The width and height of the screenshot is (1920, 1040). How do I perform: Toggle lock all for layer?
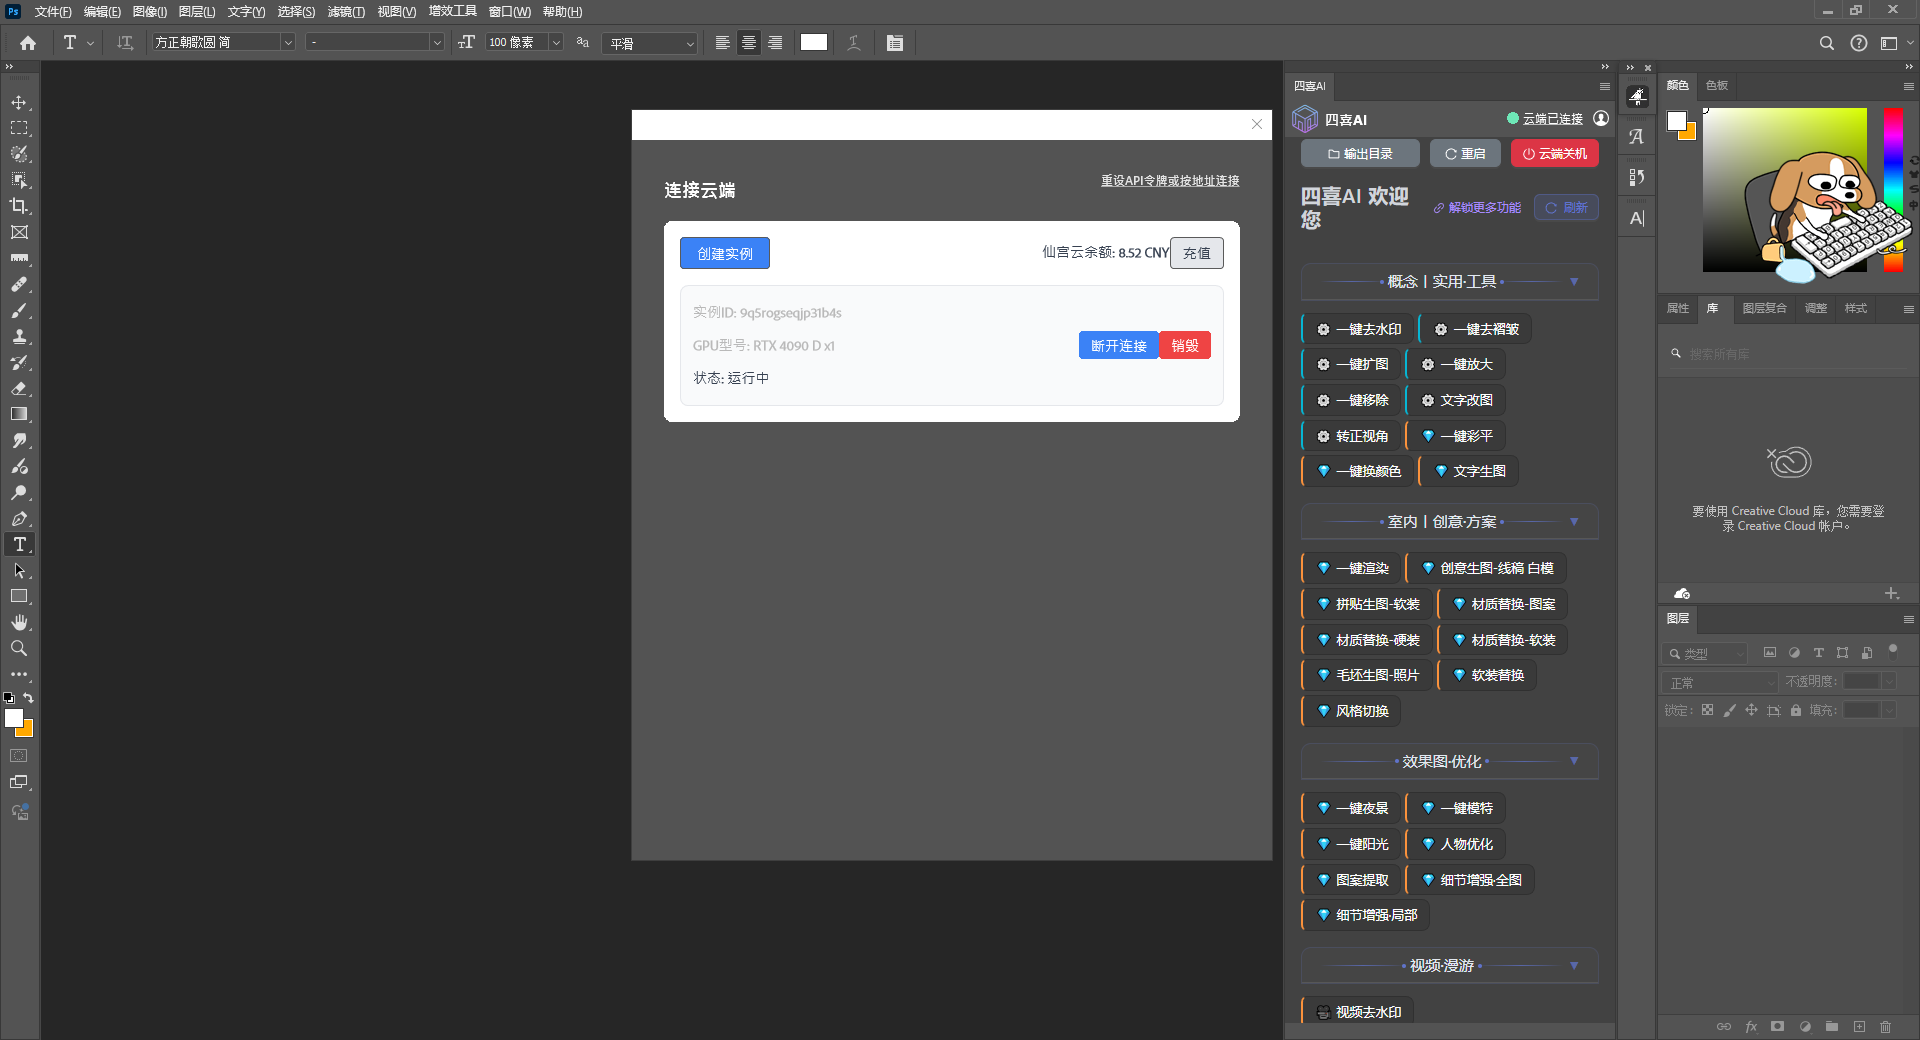coord(1796,710)
